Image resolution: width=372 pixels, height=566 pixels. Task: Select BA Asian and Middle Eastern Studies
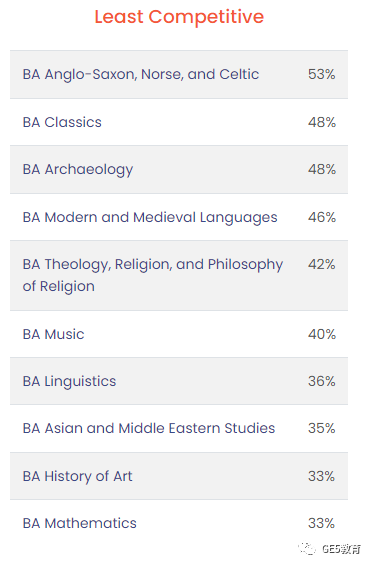[x=149, y=428]
